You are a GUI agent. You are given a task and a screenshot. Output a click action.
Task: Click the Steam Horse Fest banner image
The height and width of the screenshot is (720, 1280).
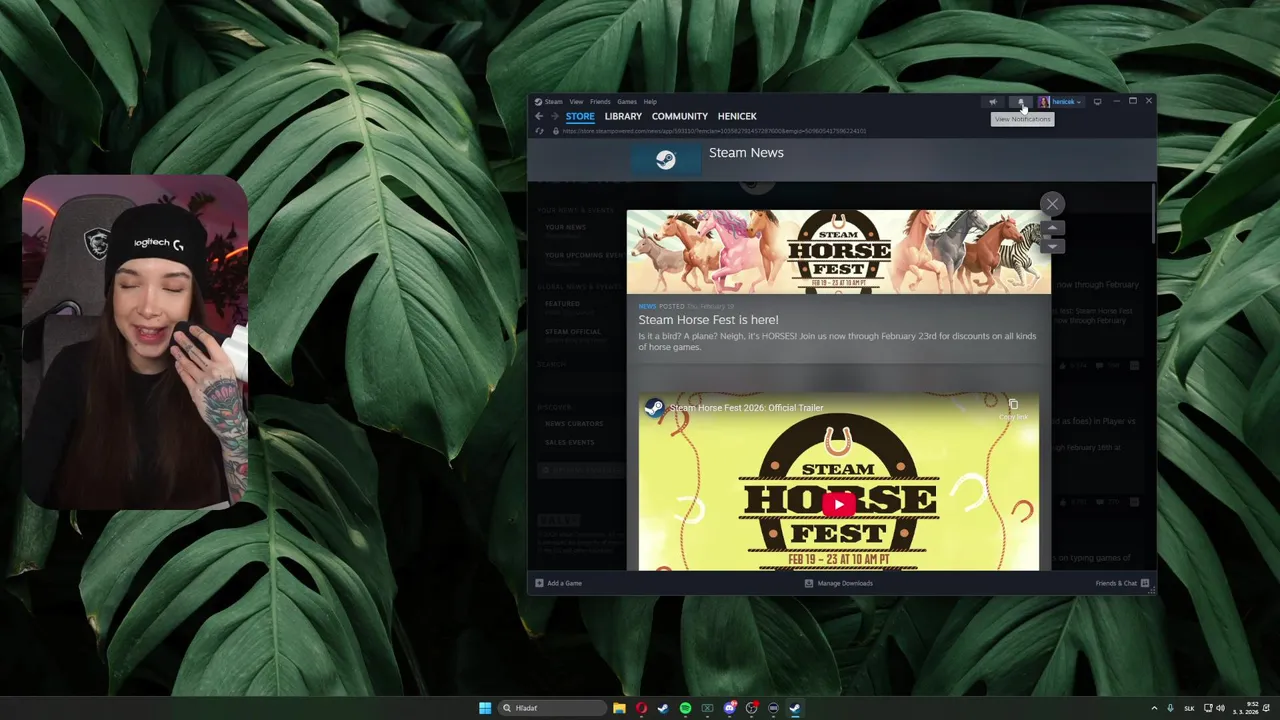tap(839, 252)
